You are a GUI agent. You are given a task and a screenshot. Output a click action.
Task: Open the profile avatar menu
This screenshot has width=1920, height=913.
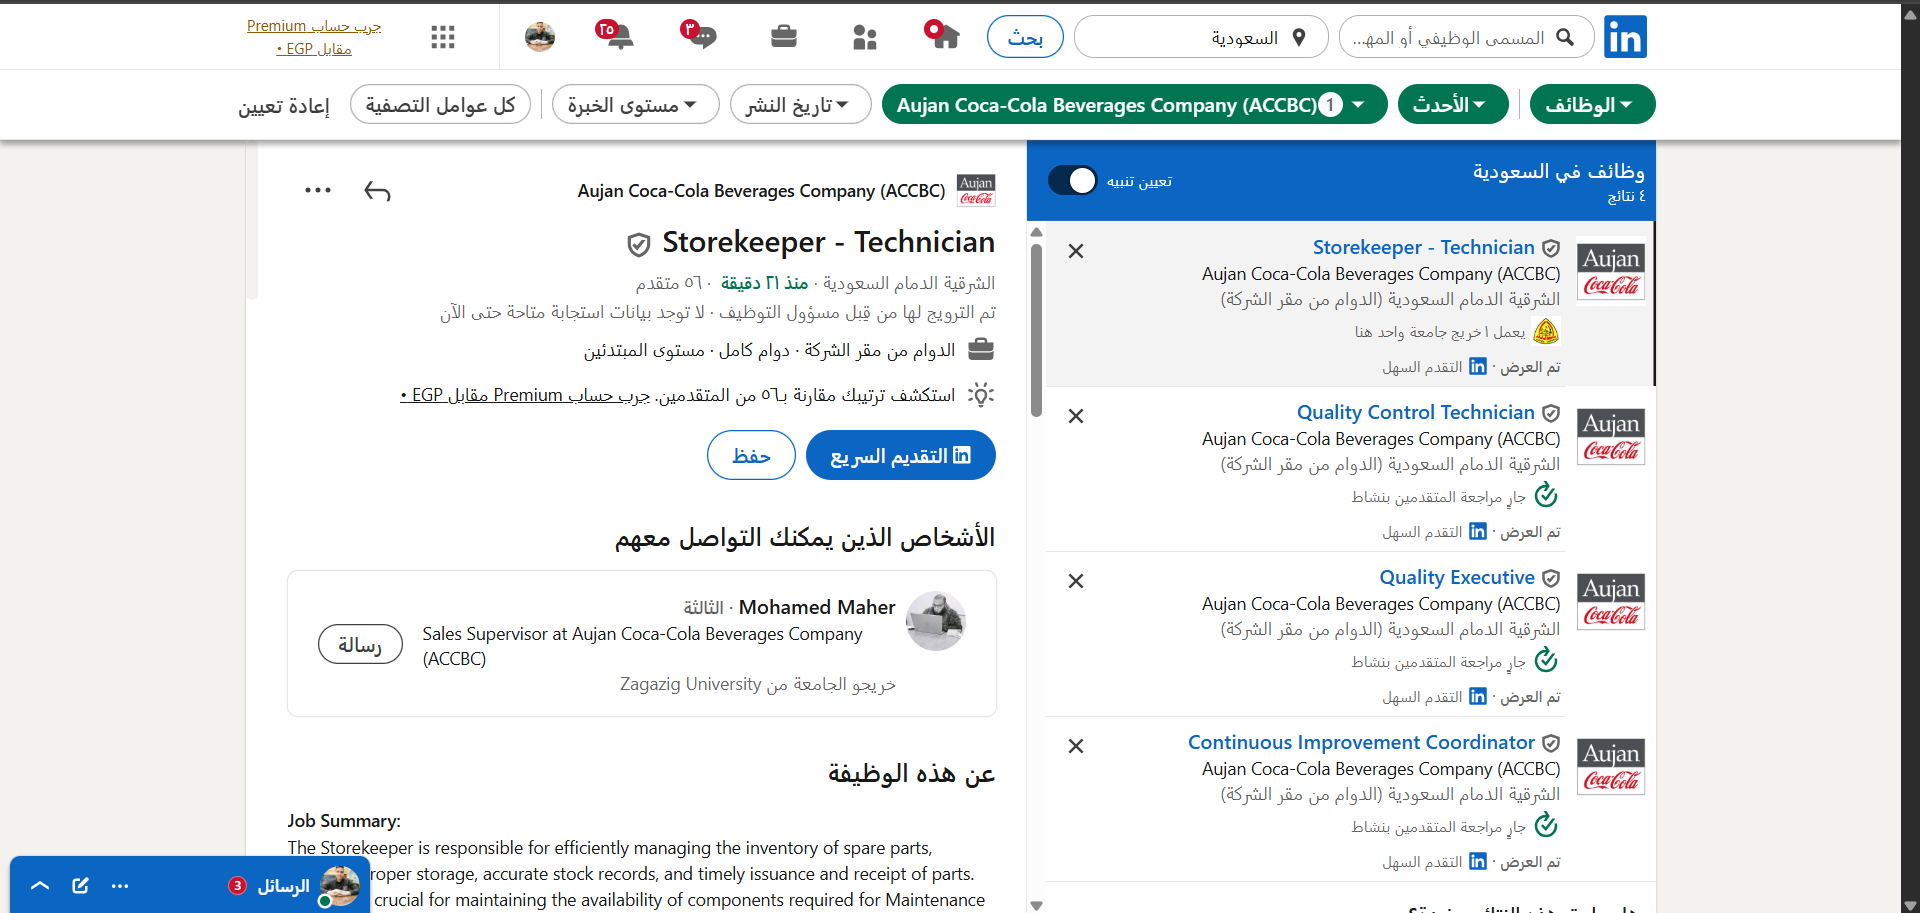point(540,37)
